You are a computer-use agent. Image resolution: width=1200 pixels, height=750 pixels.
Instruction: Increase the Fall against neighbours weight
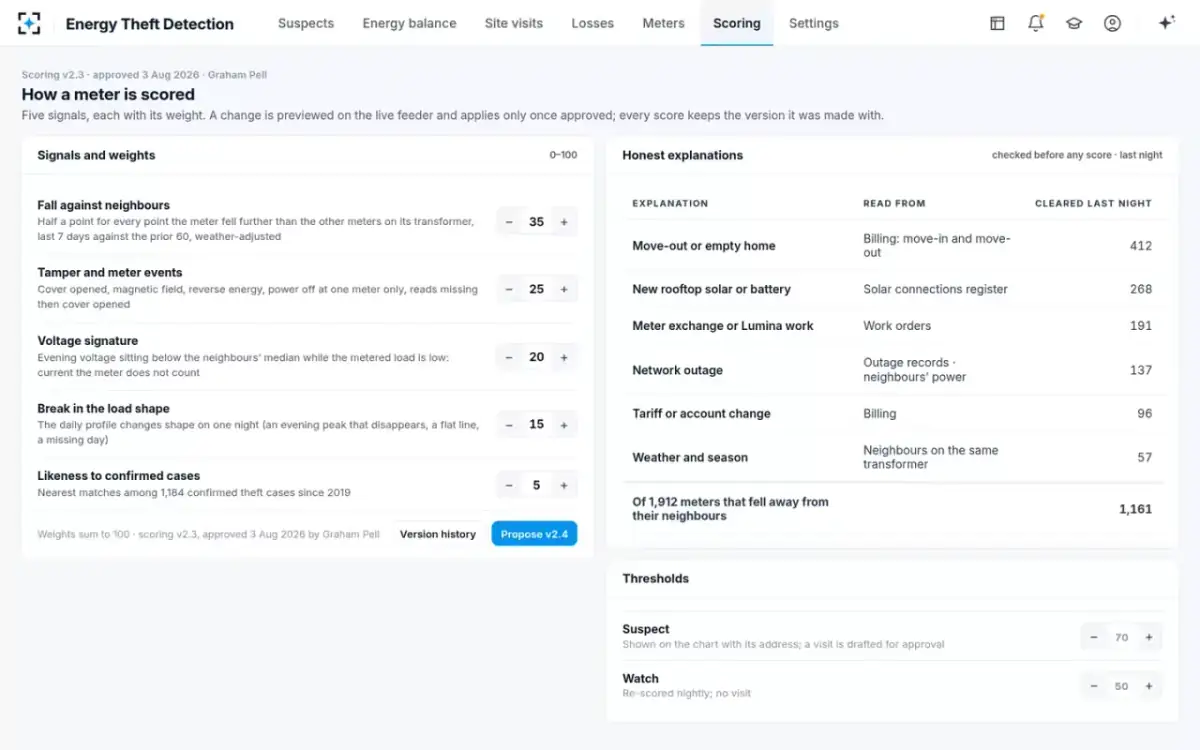564,222
